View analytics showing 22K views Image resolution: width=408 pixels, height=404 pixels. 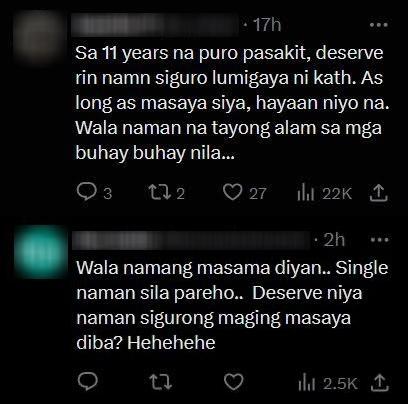tap(324, 193)
